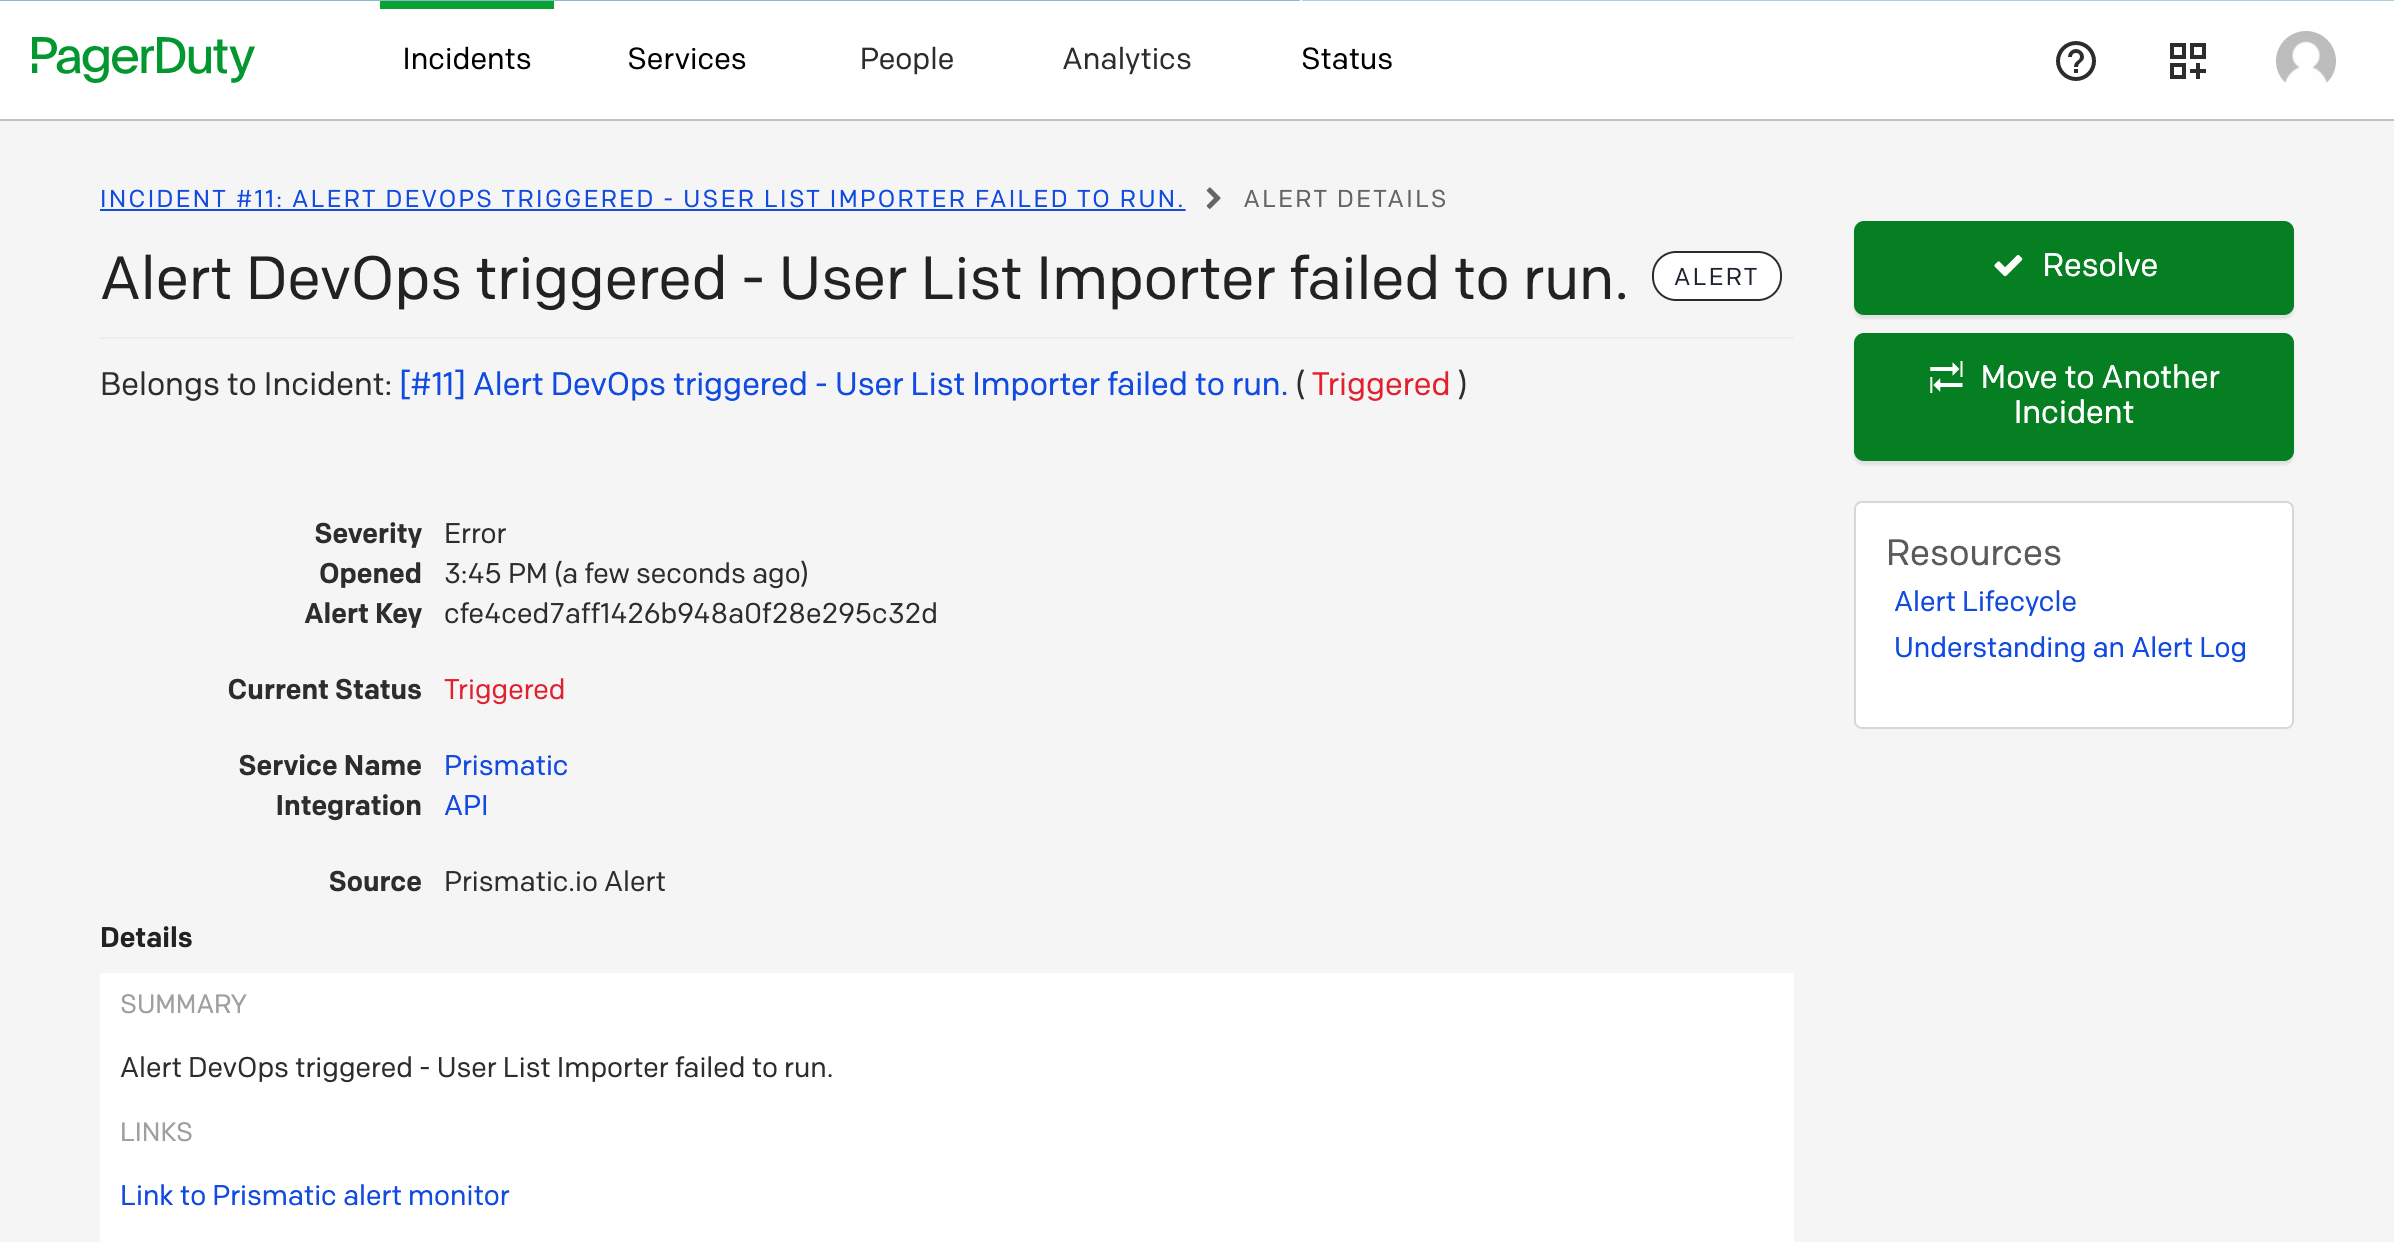The height and width of the screenshot is (1242, 2394).
Task: Click the People navigation menu item
Action: (906, 59)
